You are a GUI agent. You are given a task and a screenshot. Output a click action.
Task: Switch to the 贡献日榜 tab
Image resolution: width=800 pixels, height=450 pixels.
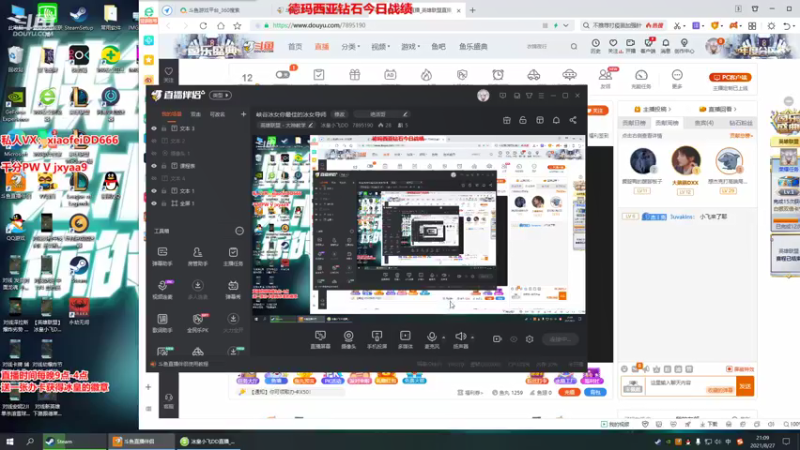point(634,123)
